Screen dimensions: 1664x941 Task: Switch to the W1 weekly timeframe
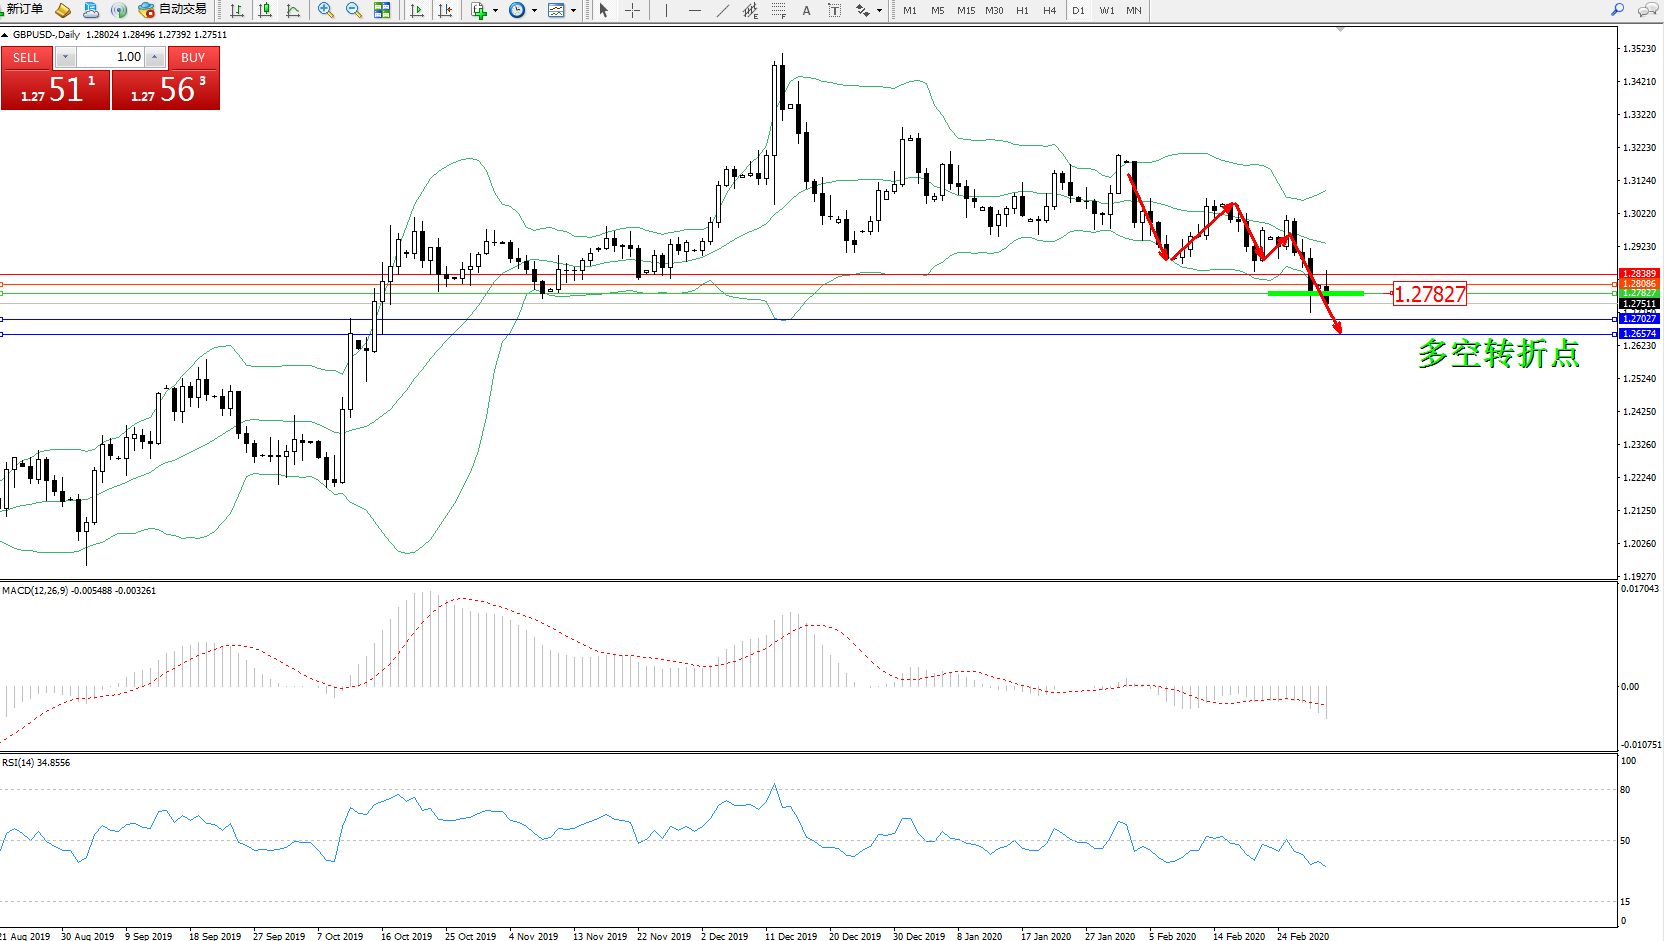click(x=1106, y=10)
